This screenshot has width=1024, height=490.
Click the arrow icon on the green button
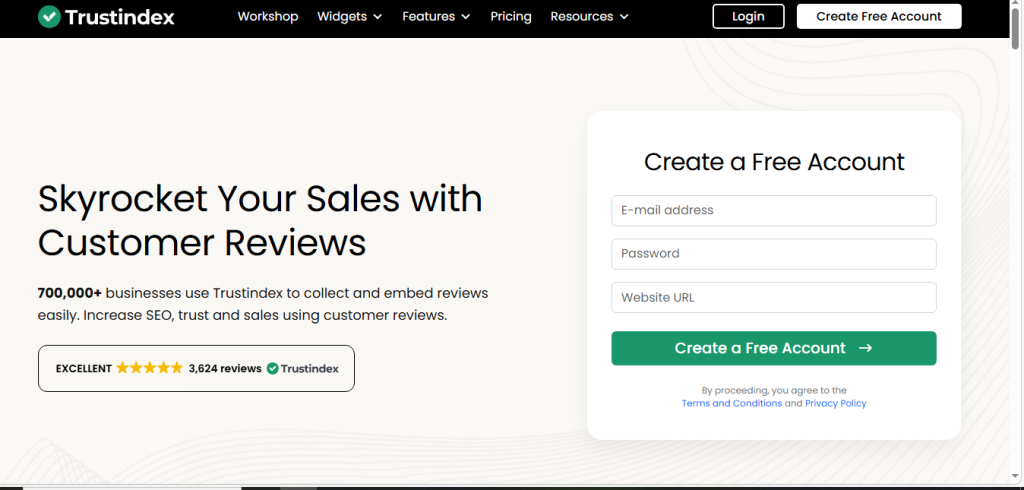(866, 348)
